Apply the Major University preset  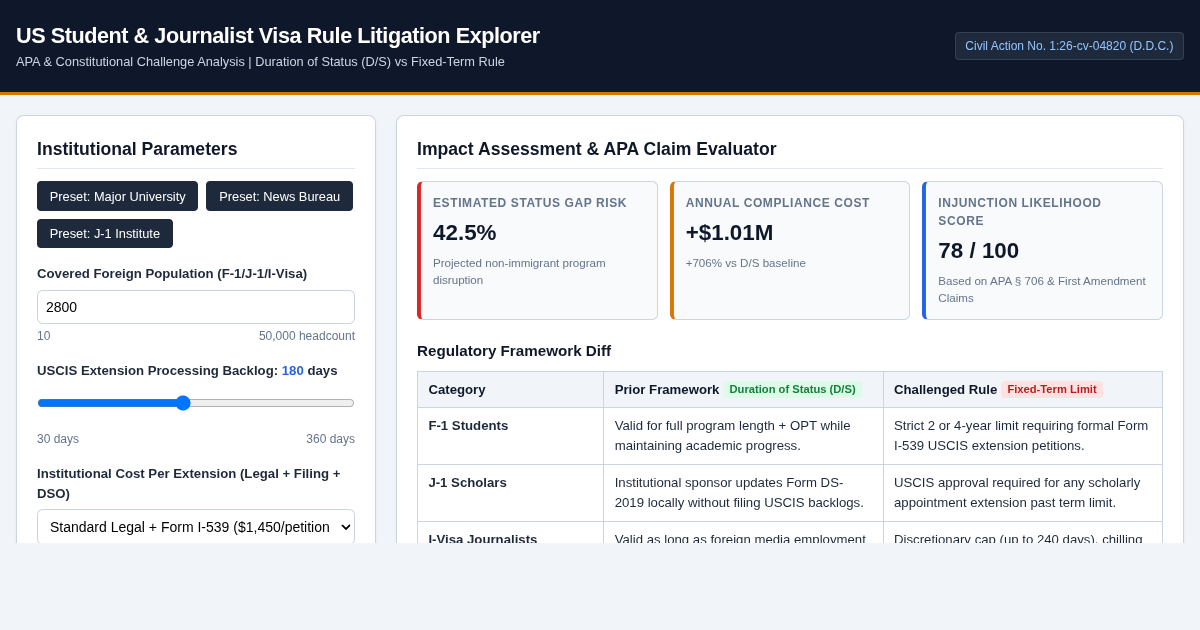(117, 196)
